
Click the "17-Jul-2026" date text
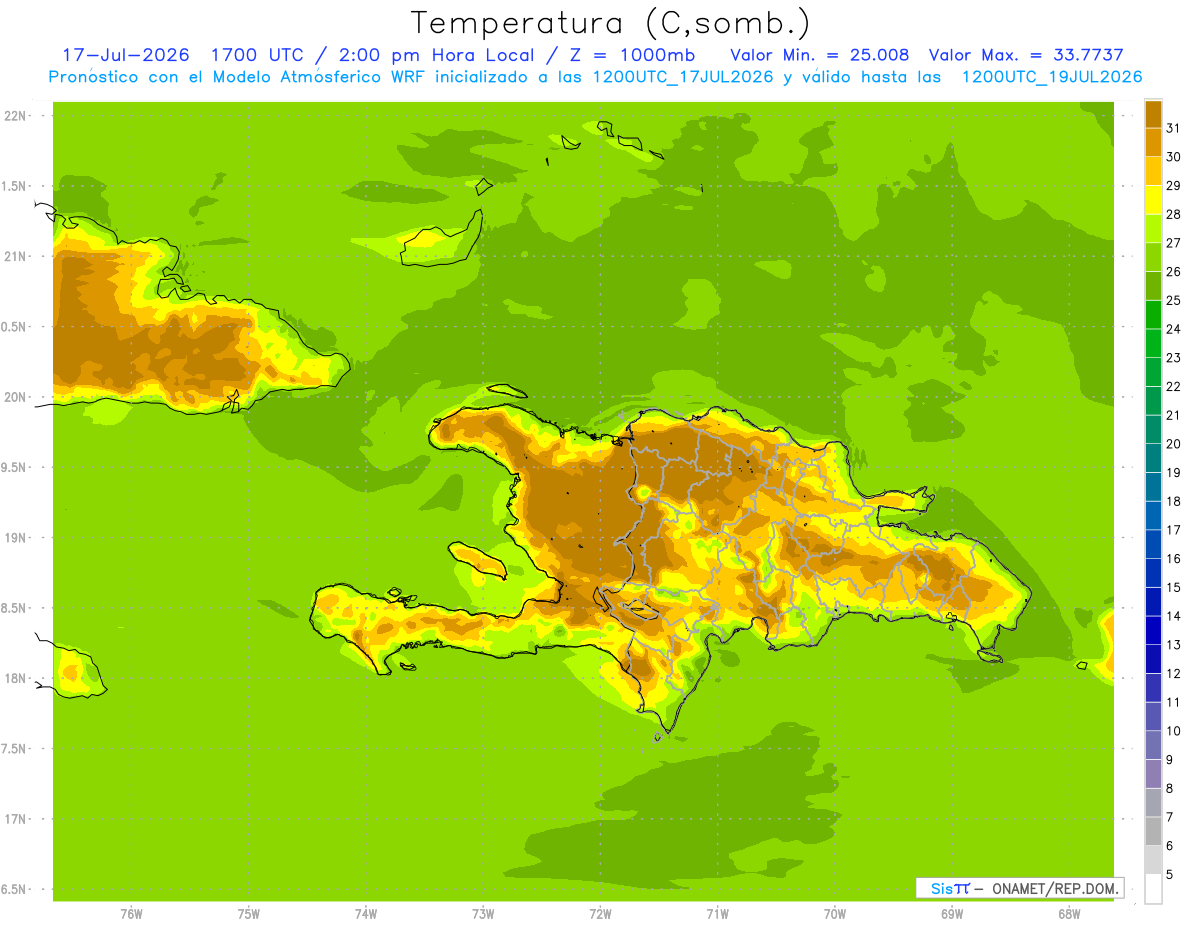click(x=125, y=55)
